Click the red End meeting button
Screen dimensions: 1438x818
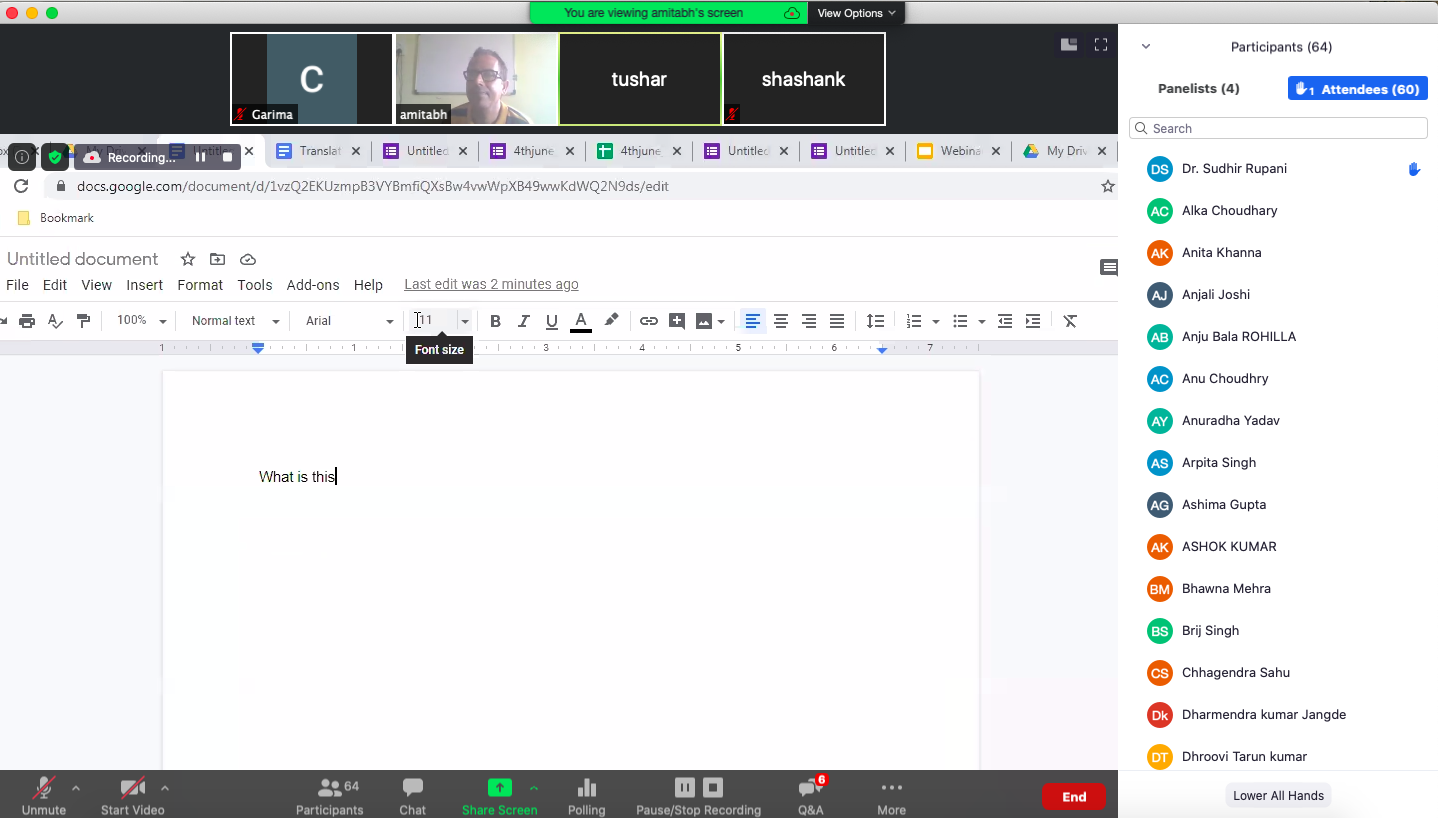pyautogui.click(x=1073, y=797)
